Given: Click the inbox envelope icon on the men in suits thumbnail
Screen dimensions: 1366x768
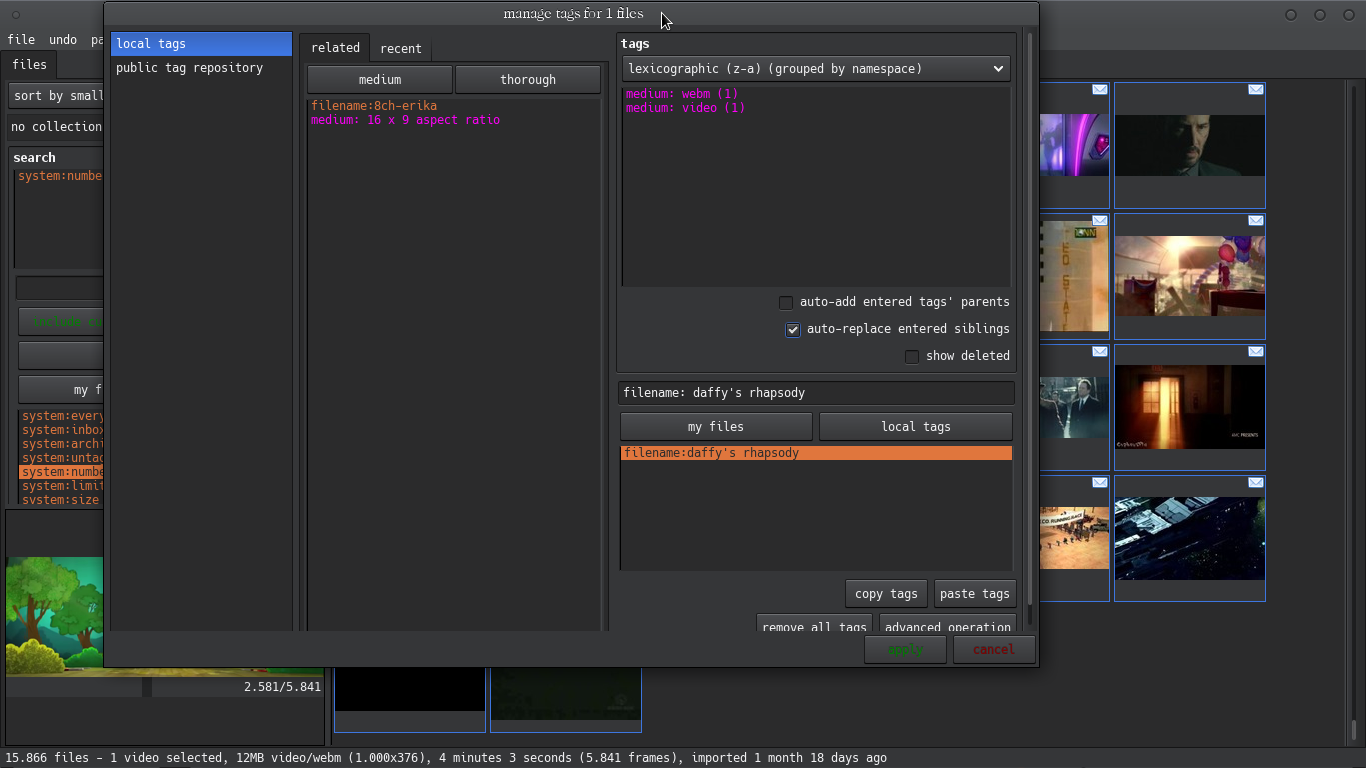Looking at the screenshot, I should click(1099, 352).
